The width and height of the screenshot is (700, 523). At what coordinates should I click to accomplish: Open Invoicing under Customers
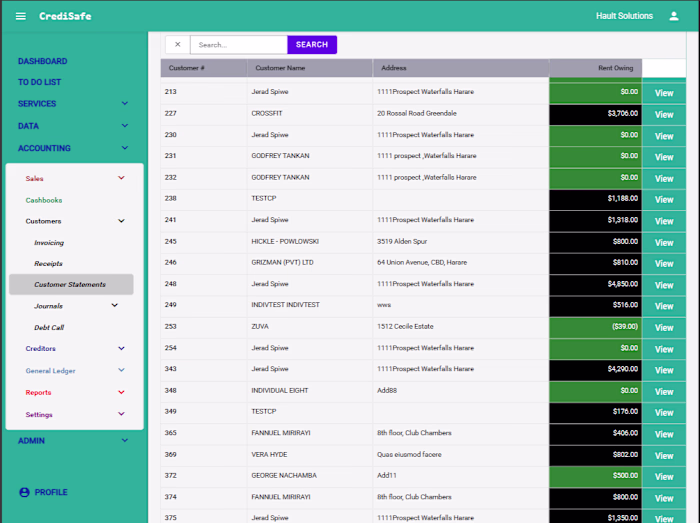click(x=49, y=243)
